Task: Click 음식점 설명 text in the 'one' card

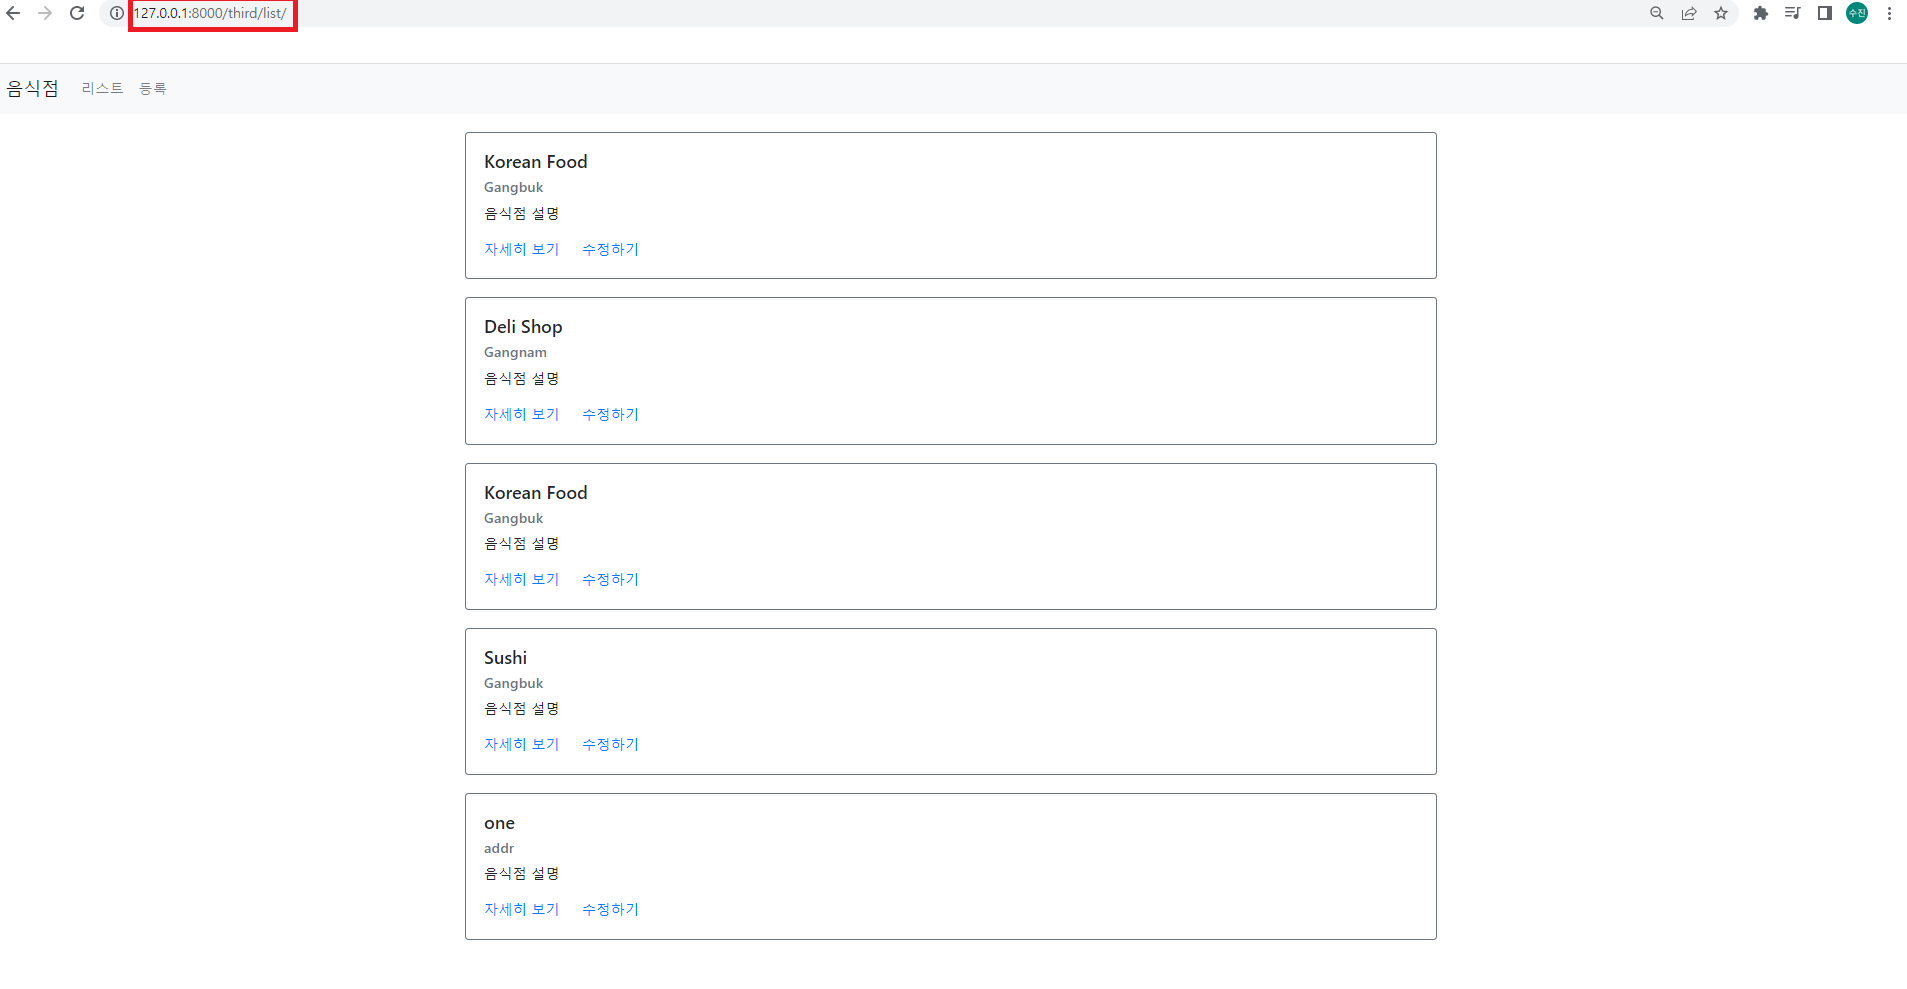Action: [521, 873]
